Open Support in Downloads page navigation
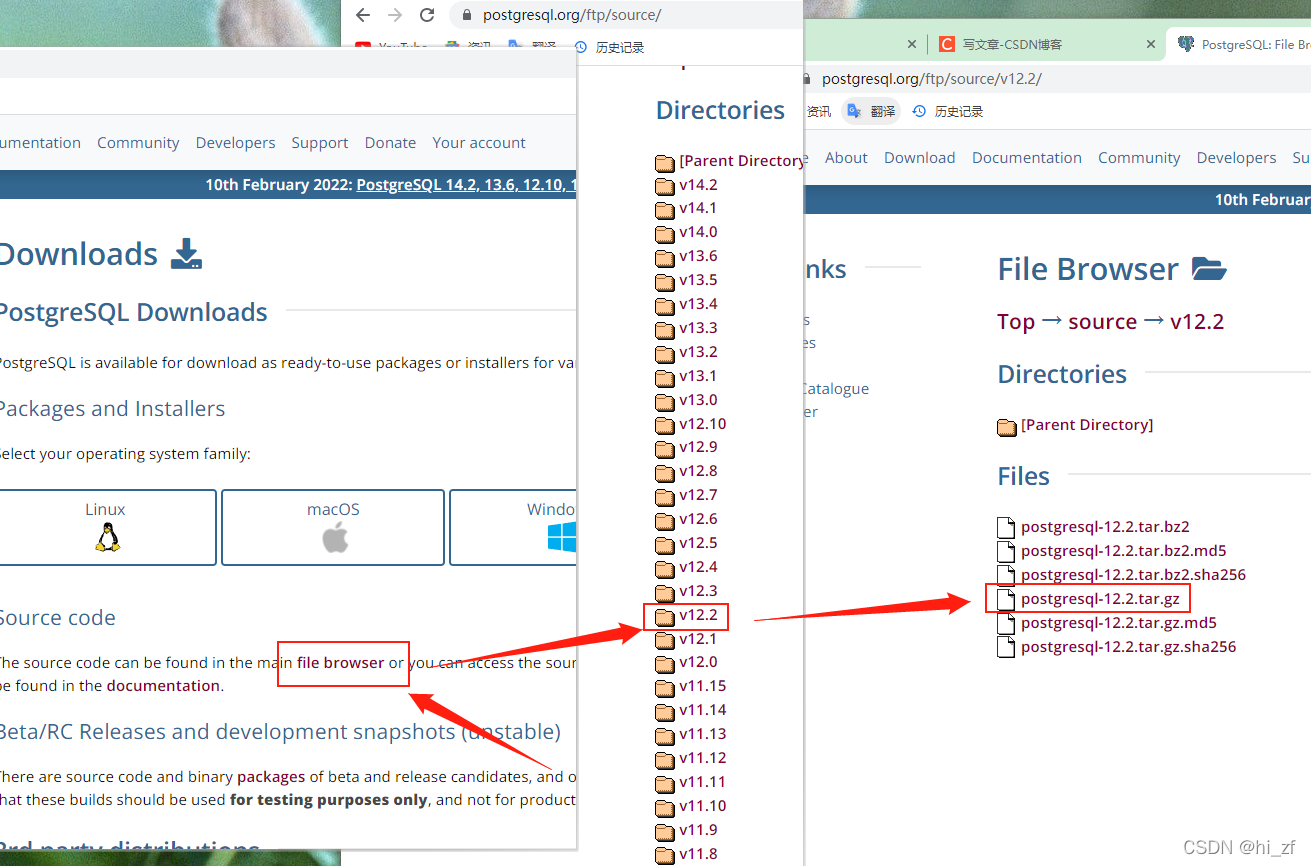Screen dimensions: 1311x866 [x=320, y=143]
